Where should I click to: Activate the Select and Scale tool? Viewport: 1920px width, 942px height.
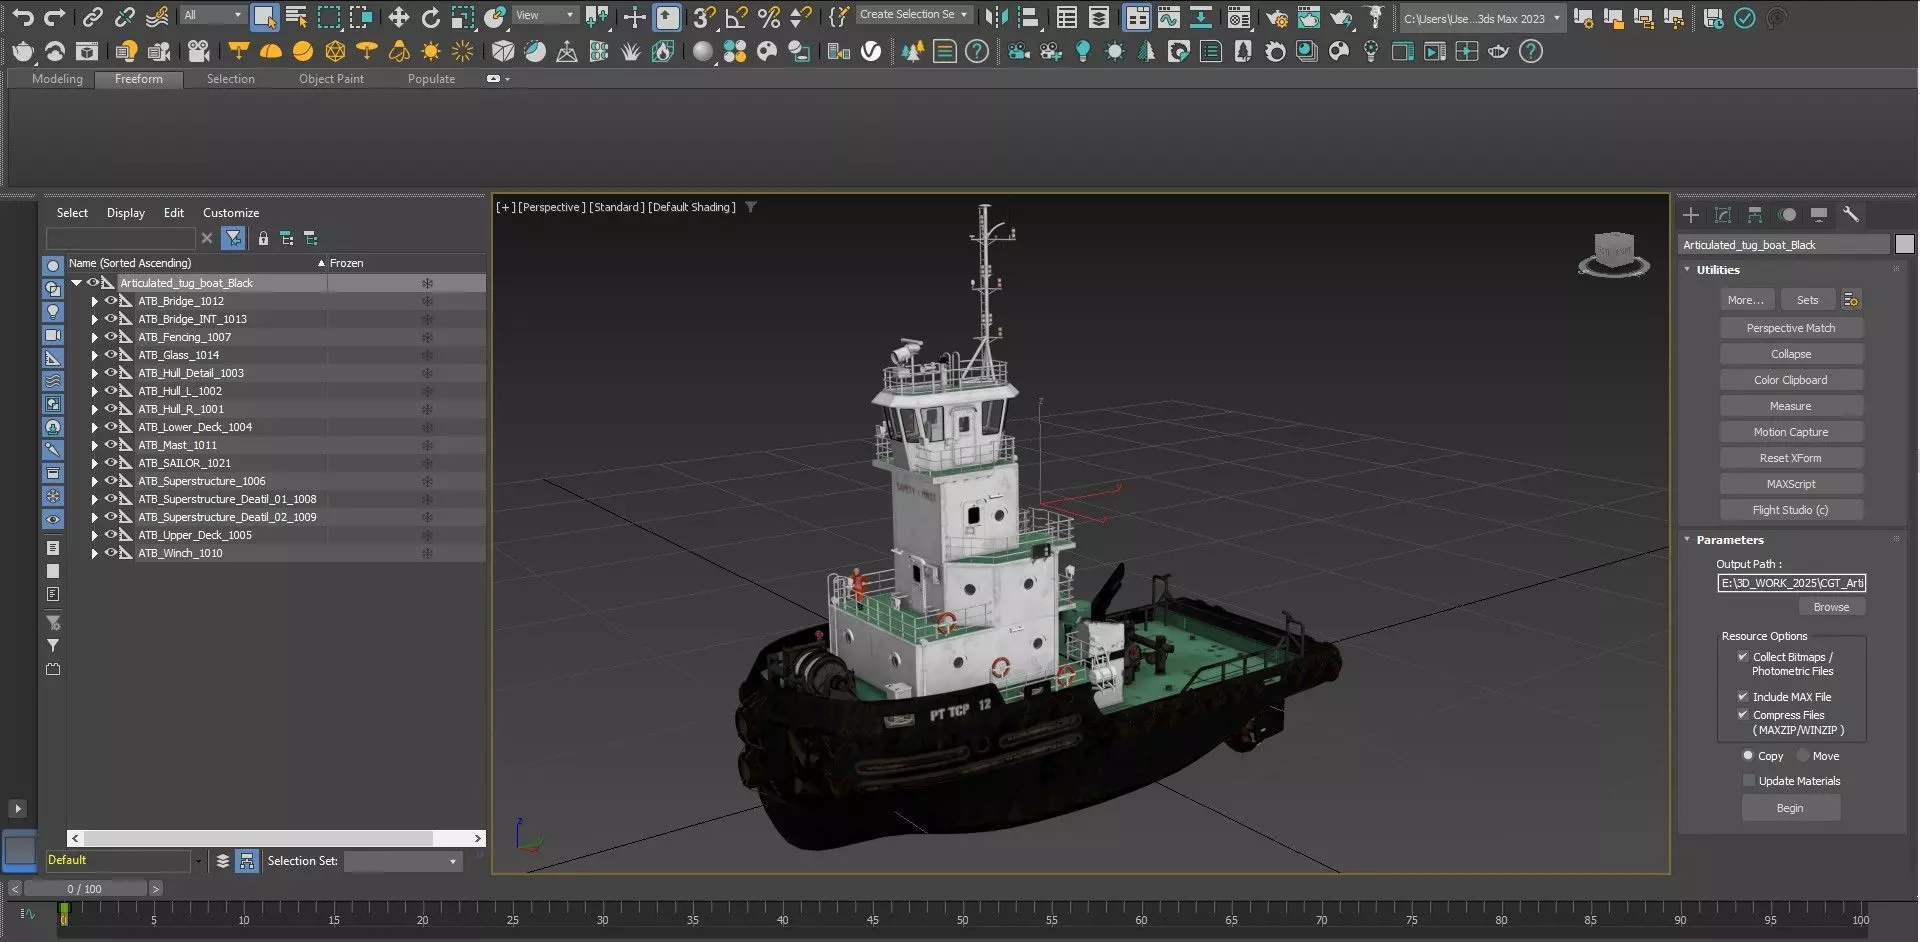tap(462, 17)
